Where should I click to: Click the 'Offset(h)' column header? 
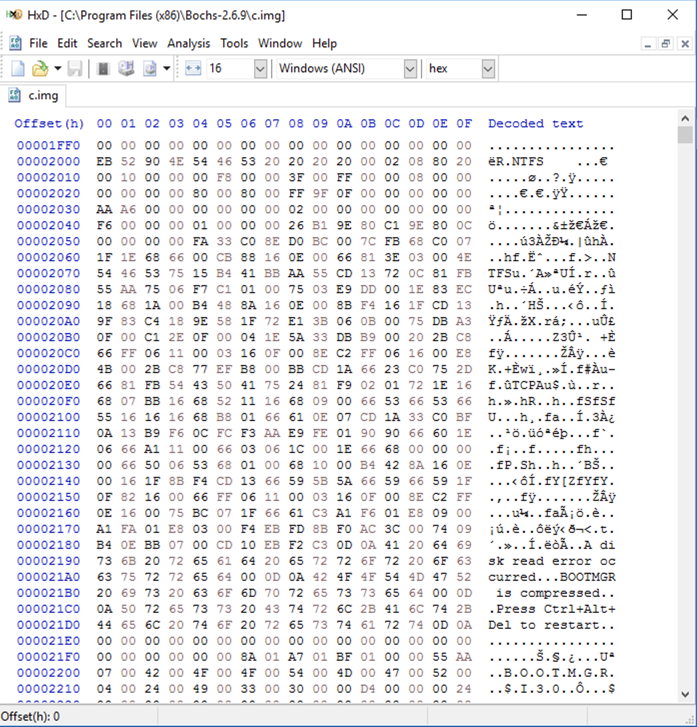click(x=49, y=124)
